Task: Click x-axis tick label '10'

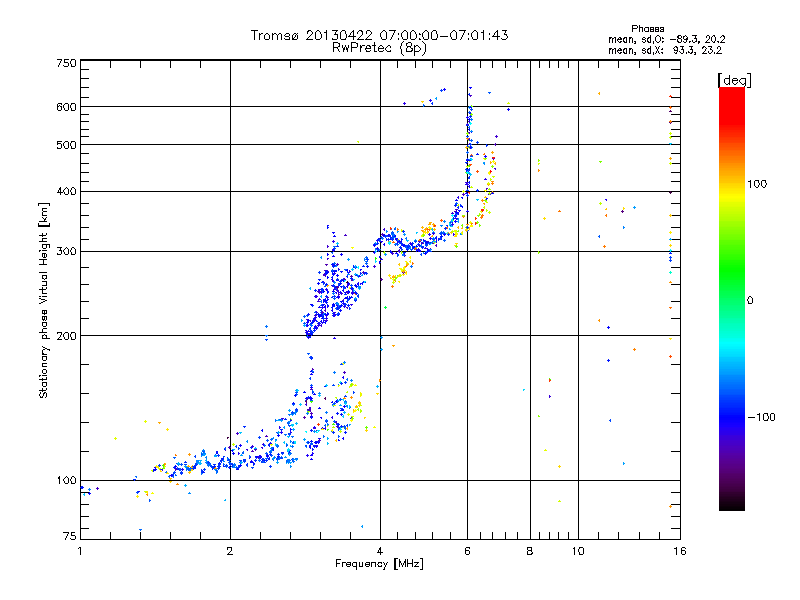Action: pyautogui.click(x=578, y=551)
